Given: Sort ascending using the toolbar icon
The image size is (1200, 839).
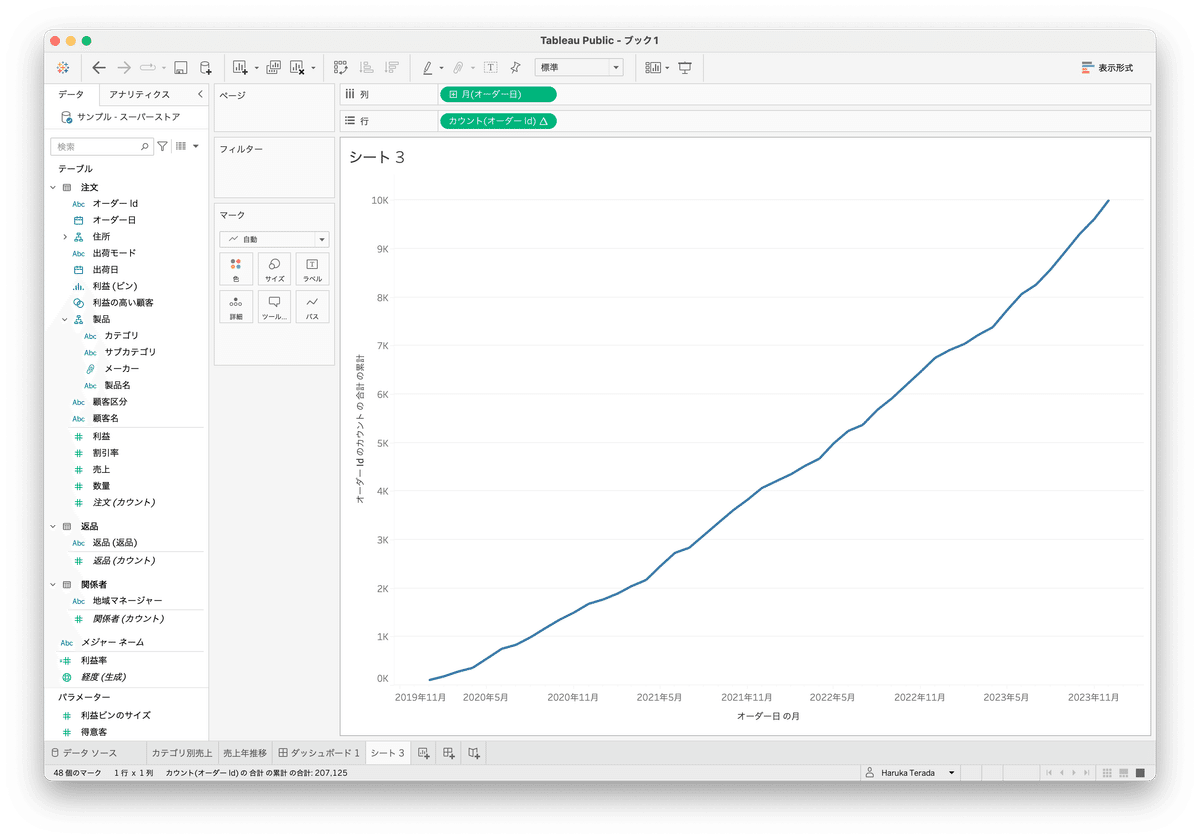Looking at the screenshot, I should (366, 68).
